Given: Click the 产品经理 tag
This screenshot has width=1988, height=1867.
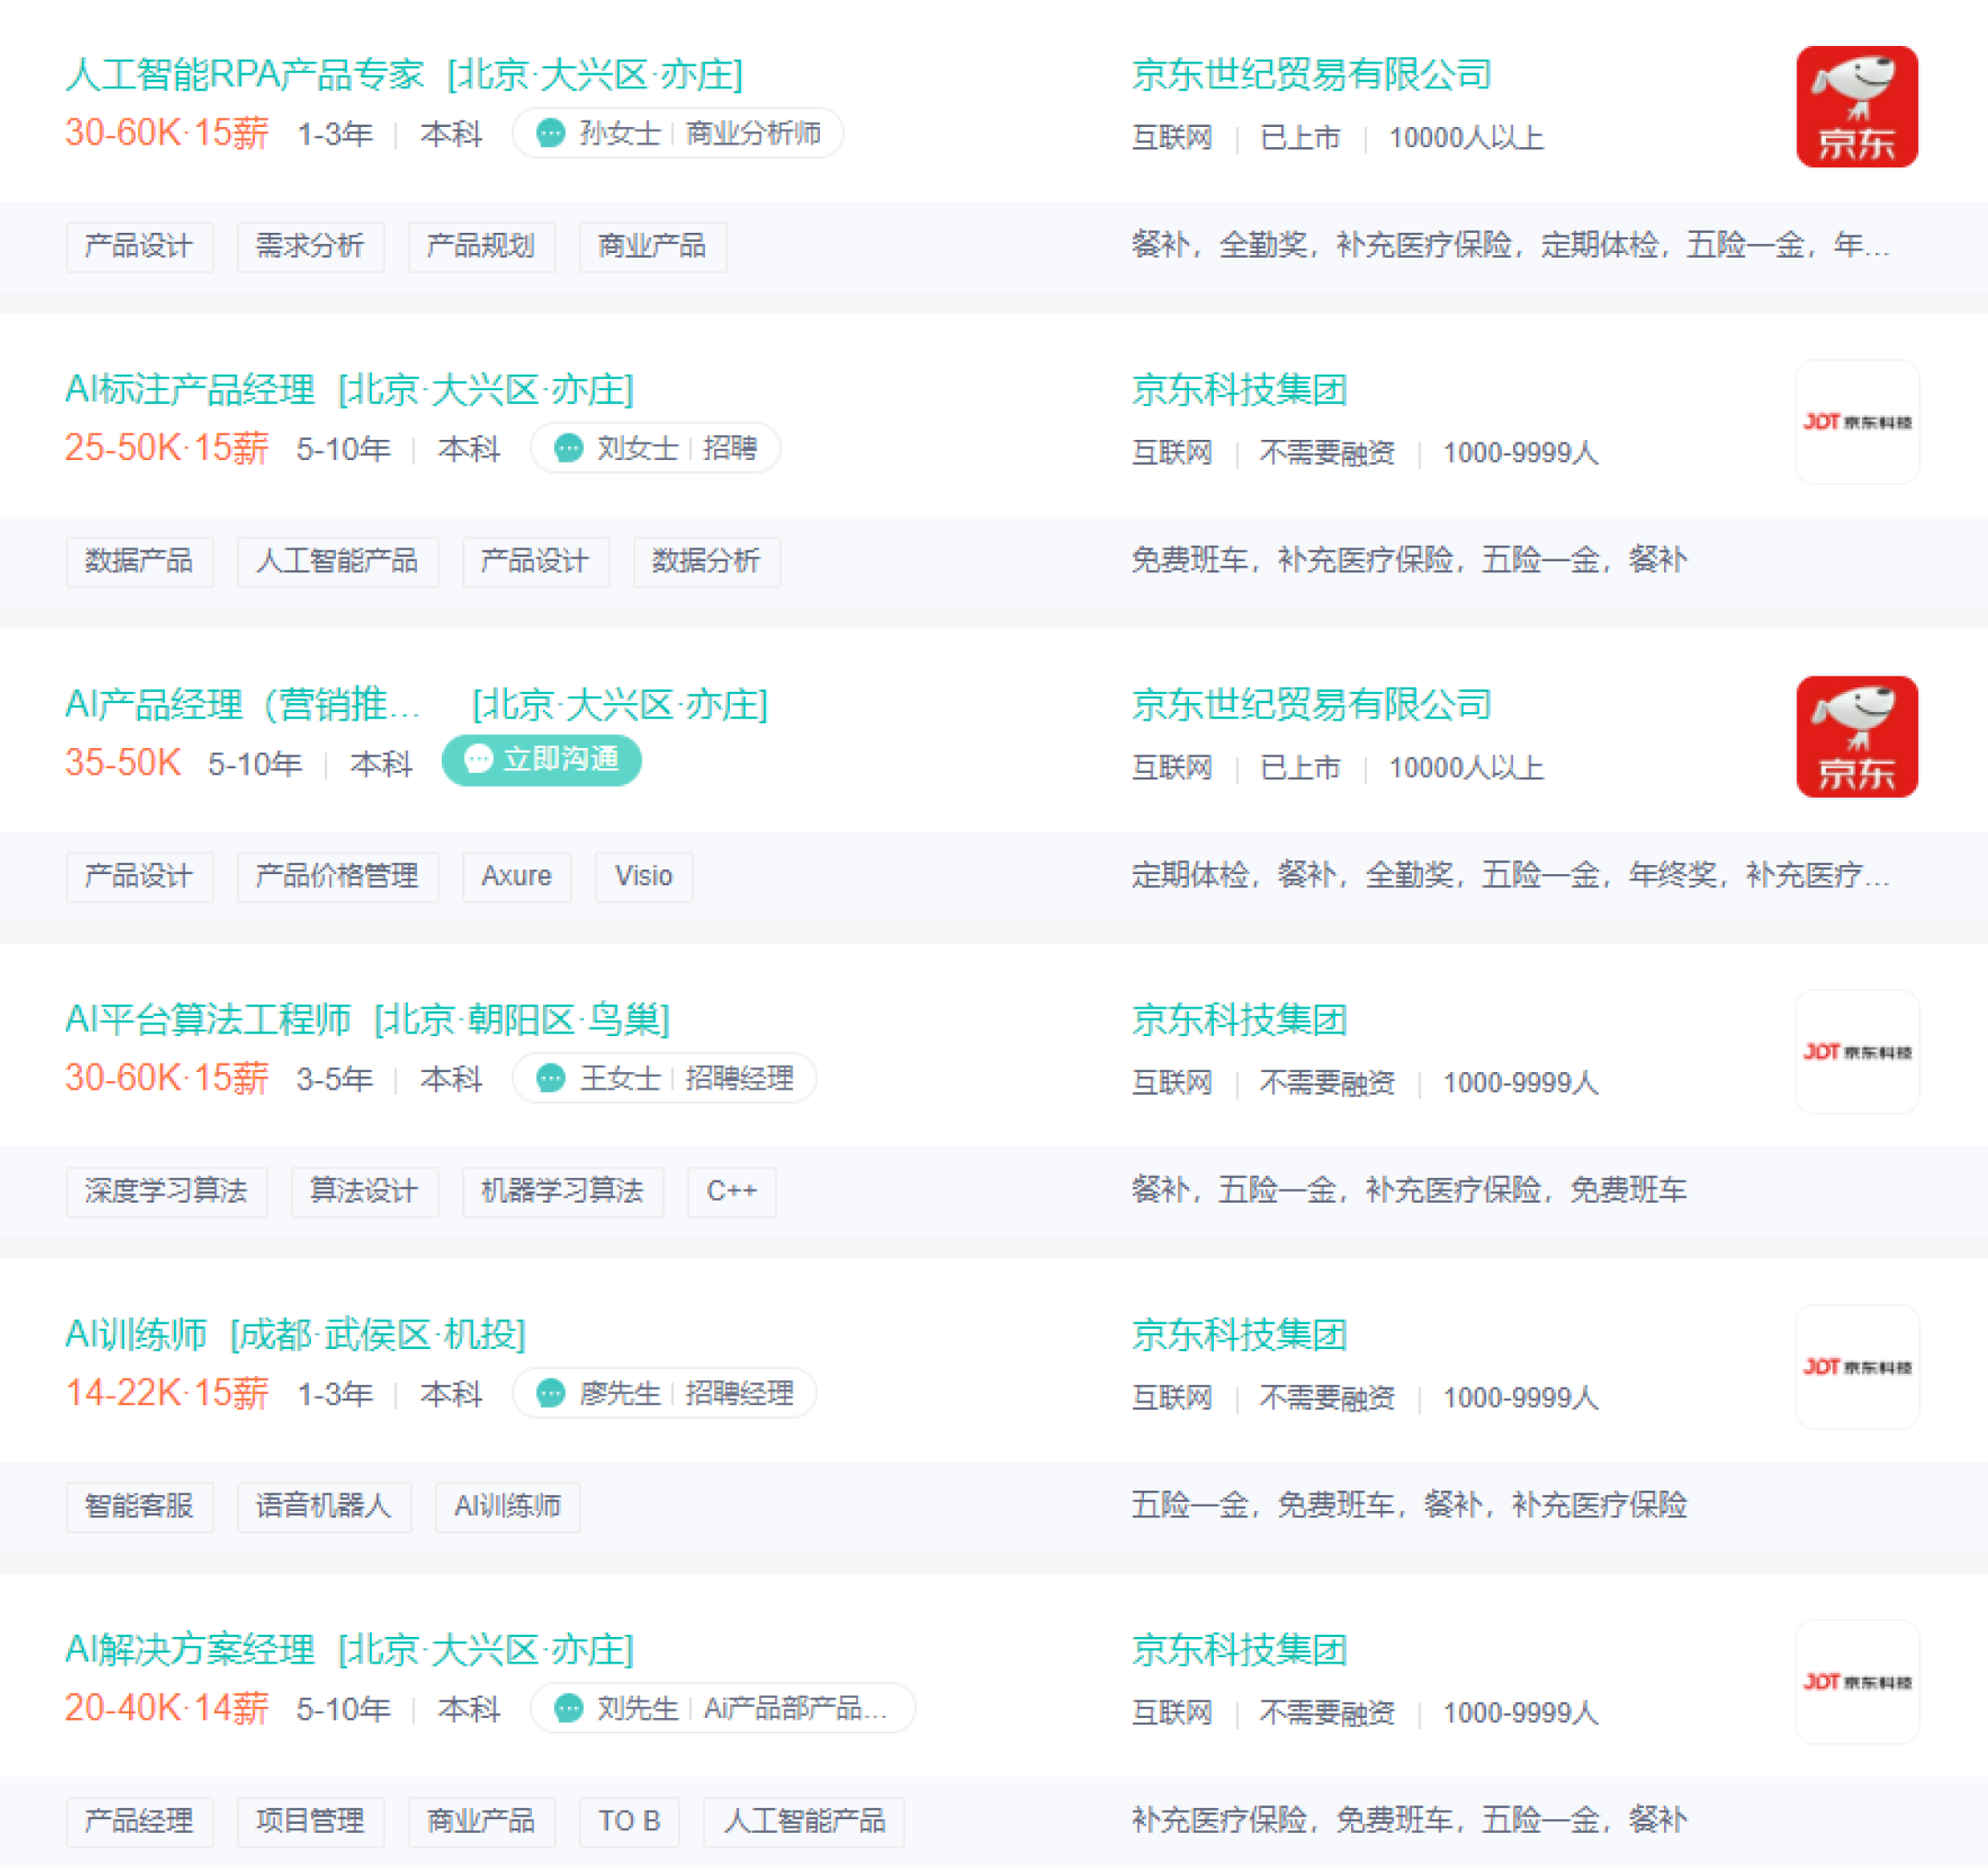Looking at the screenshot, I should coord(139,1821).
